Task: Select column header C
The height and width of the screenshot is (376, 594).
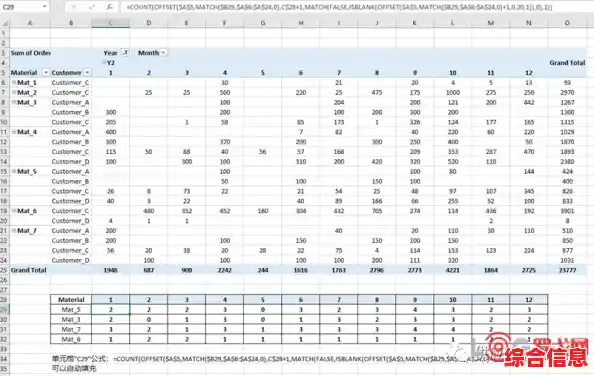Action: (111, 23)
